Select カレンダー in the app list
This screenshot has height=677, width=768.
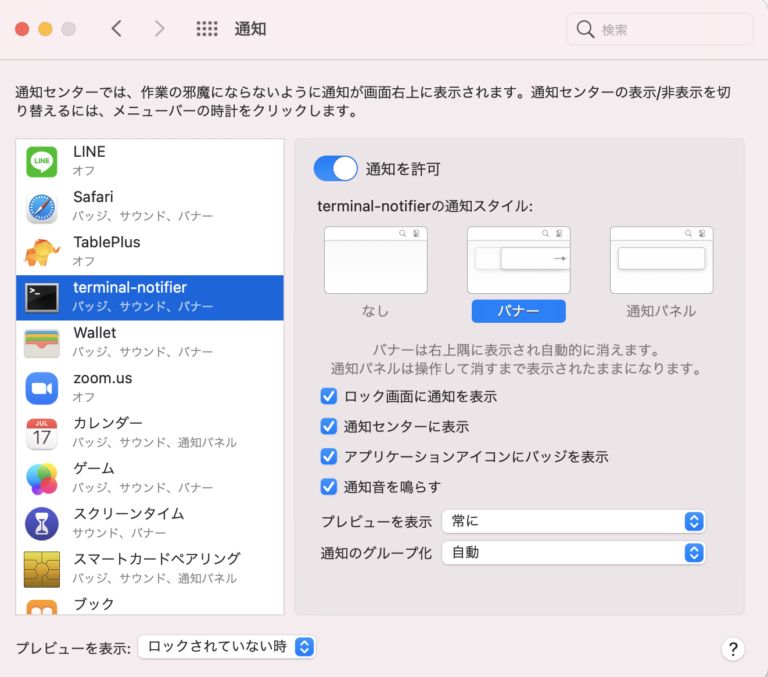coord(150,434)
